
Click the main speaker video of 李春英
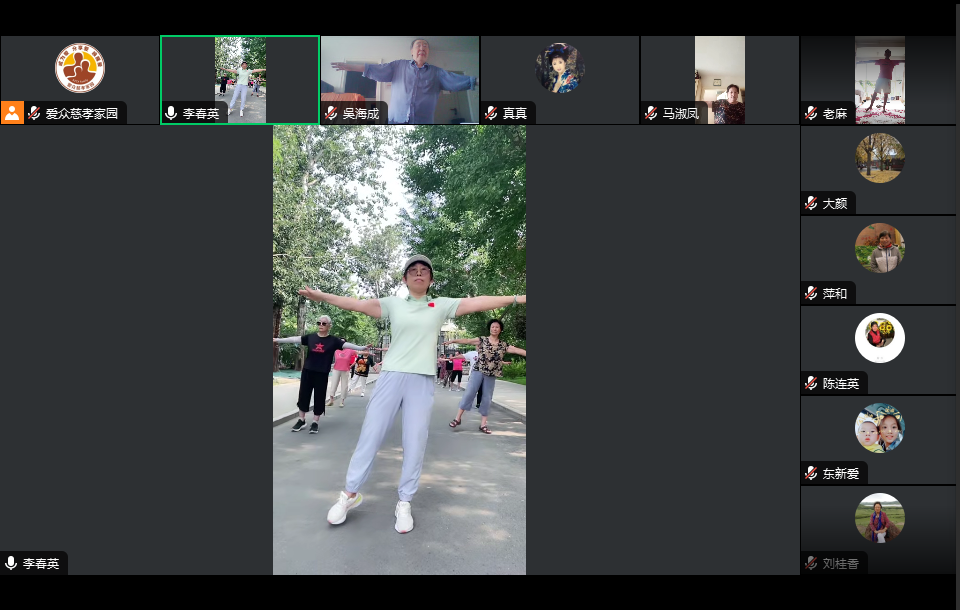coord(400,350)
